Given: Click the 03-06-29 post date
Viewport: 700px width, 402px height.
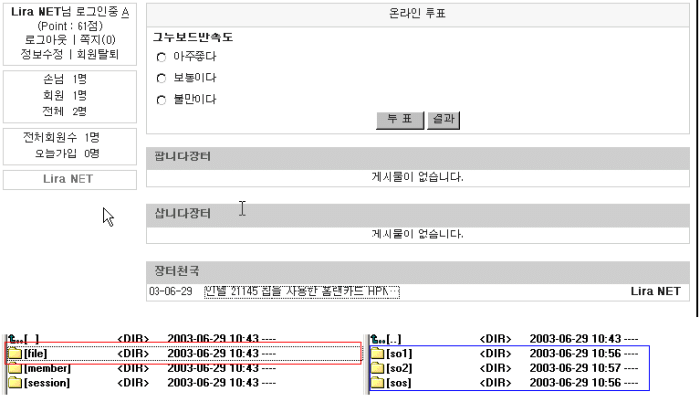Looking at the screenshot, I should 171,292.
